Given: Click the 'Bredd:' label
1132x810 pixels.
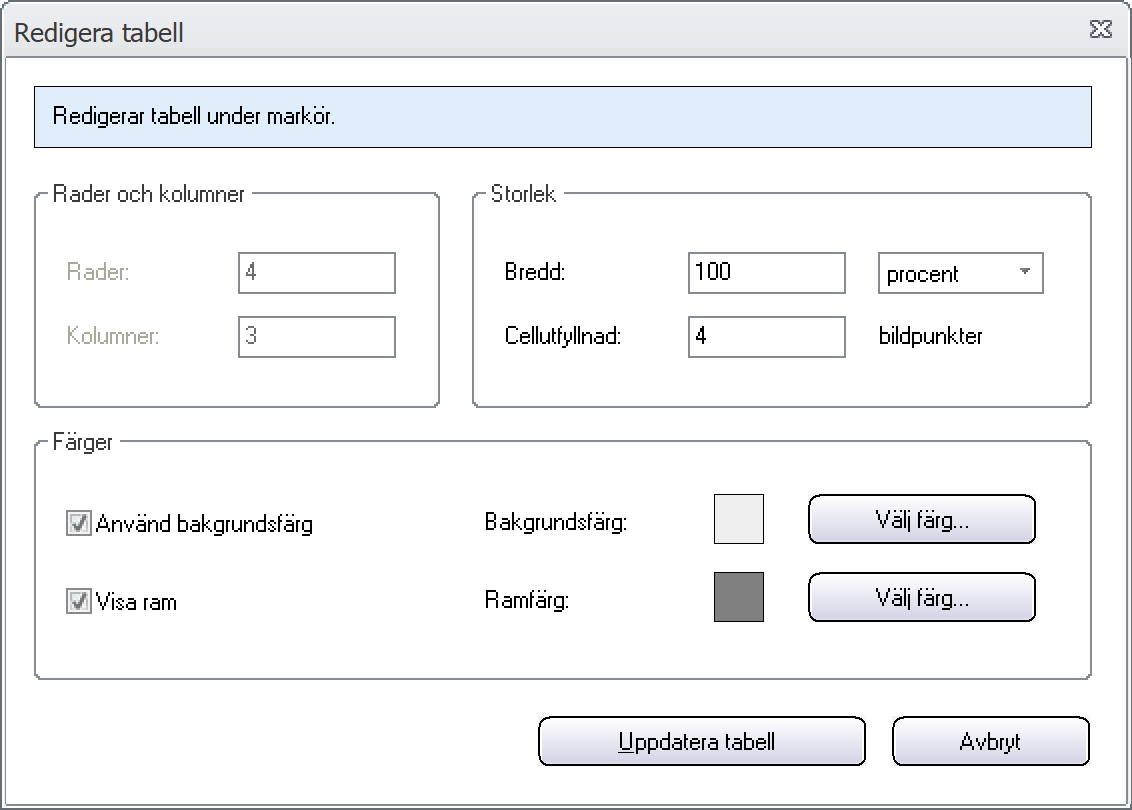Looking at the screenshot, I should (534, 272).
